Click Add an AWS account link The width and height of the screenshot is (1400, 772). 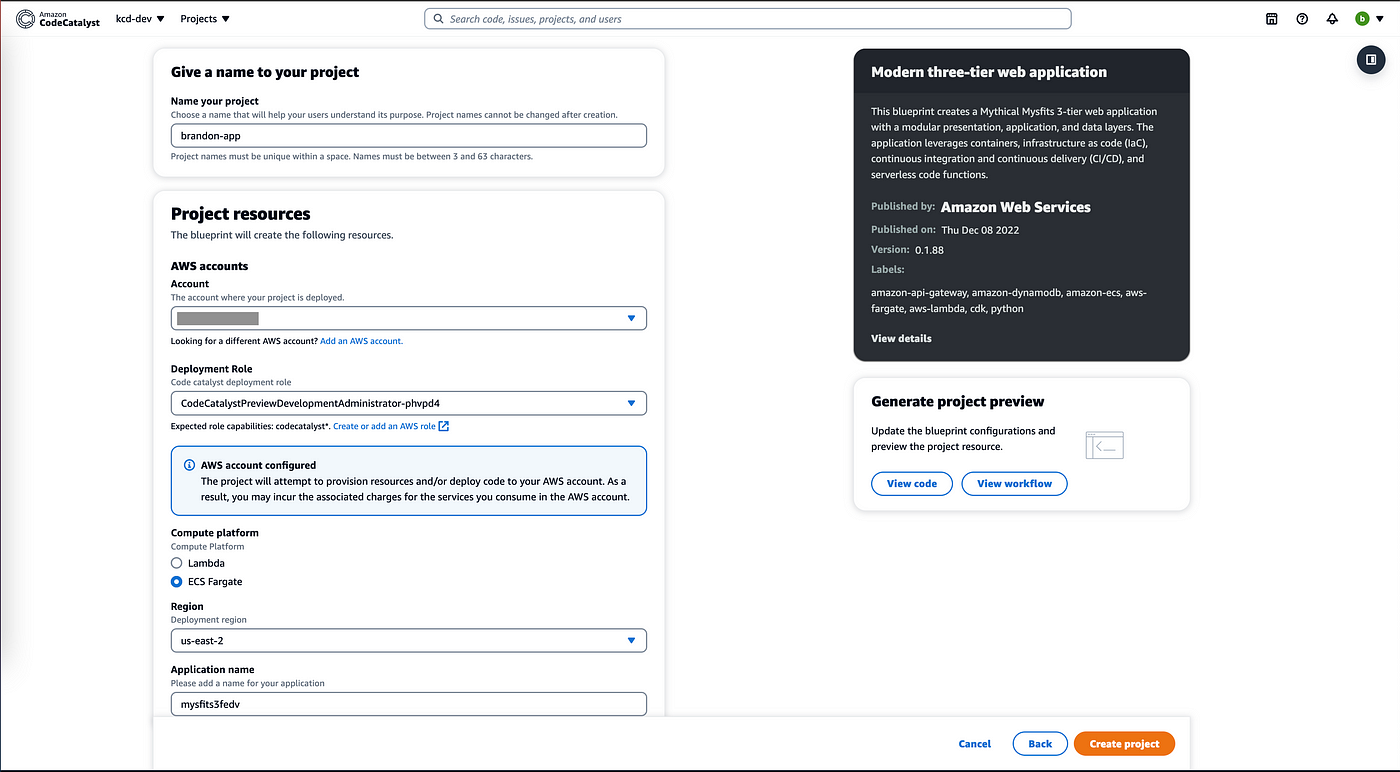point(361,341)
